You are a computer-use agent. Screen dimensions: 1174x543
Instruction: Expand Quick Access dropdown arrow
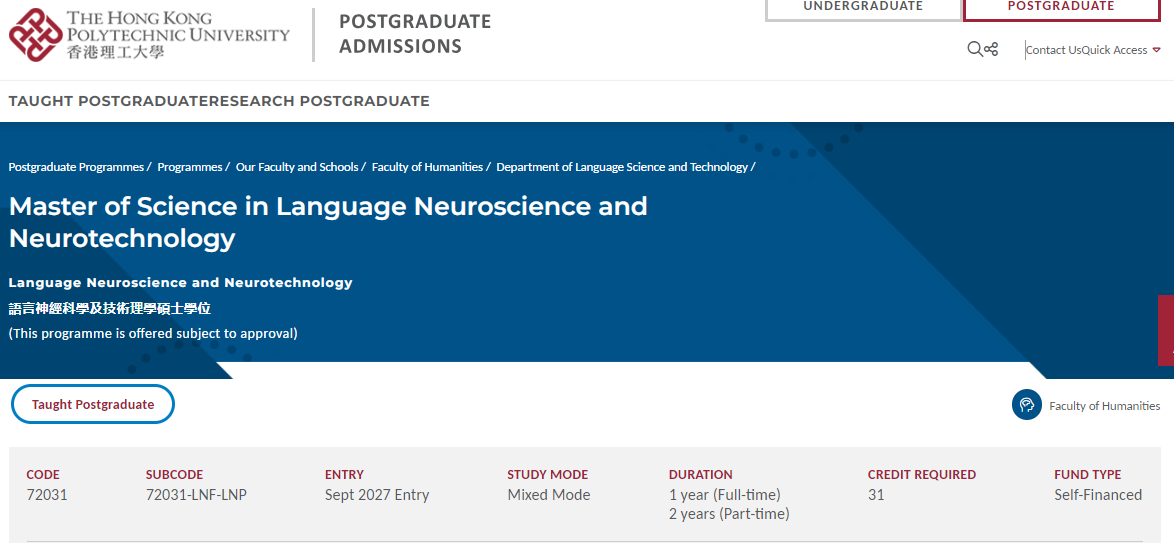tap(1156, 50)
